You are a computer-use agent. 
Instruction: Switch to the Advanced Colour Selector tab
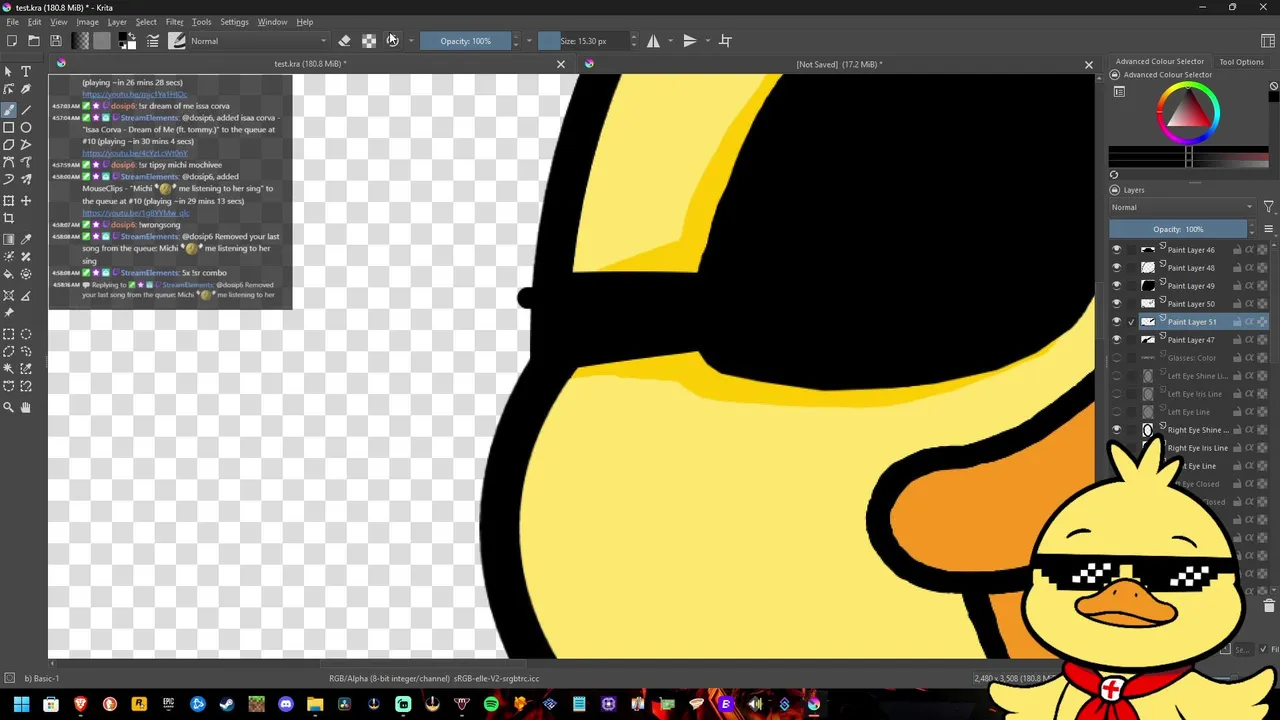pyautogui.click(x=1160, y=62)
